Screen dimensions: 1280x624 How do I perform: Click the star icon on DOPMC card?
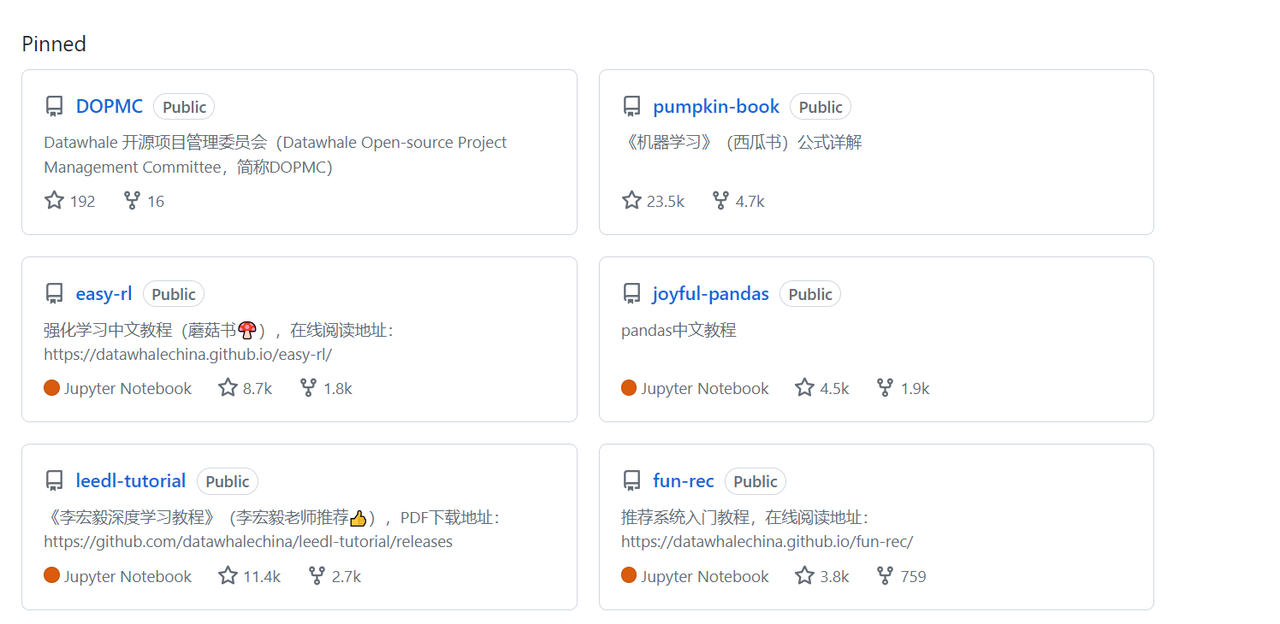55,201
